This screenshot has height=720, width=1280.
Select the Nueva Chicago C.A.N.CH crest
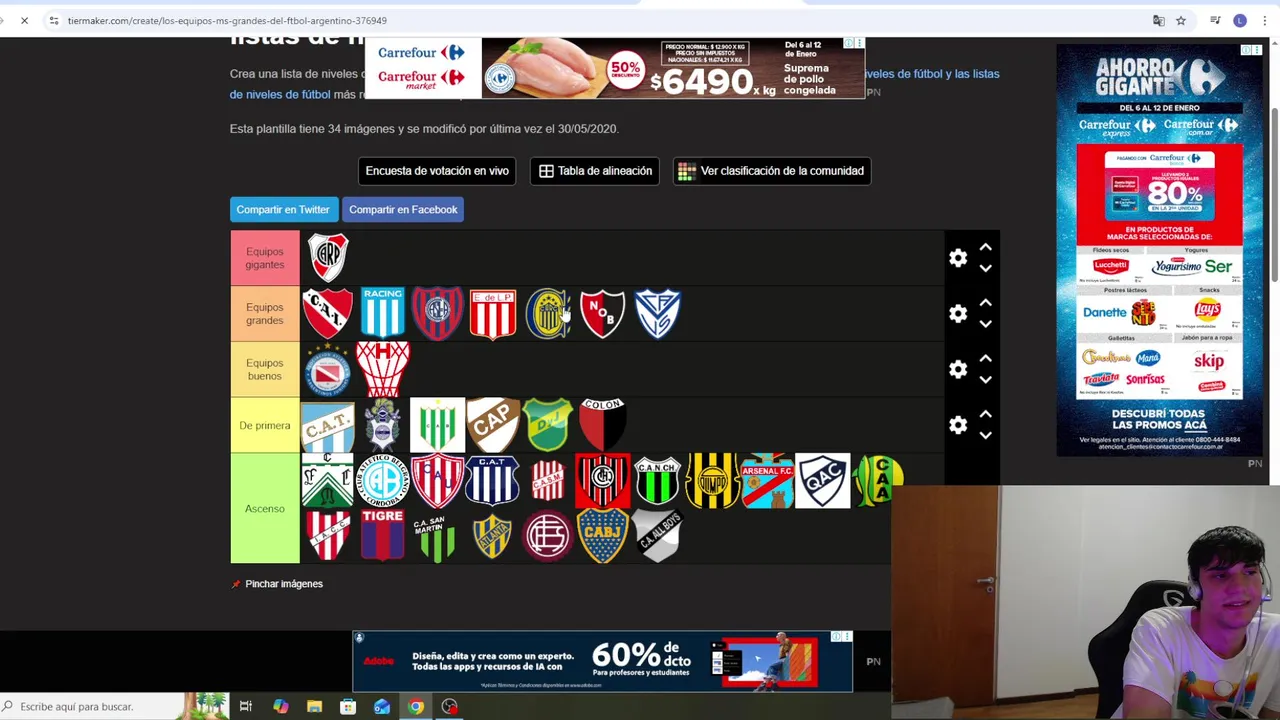[x=657, y=481]
